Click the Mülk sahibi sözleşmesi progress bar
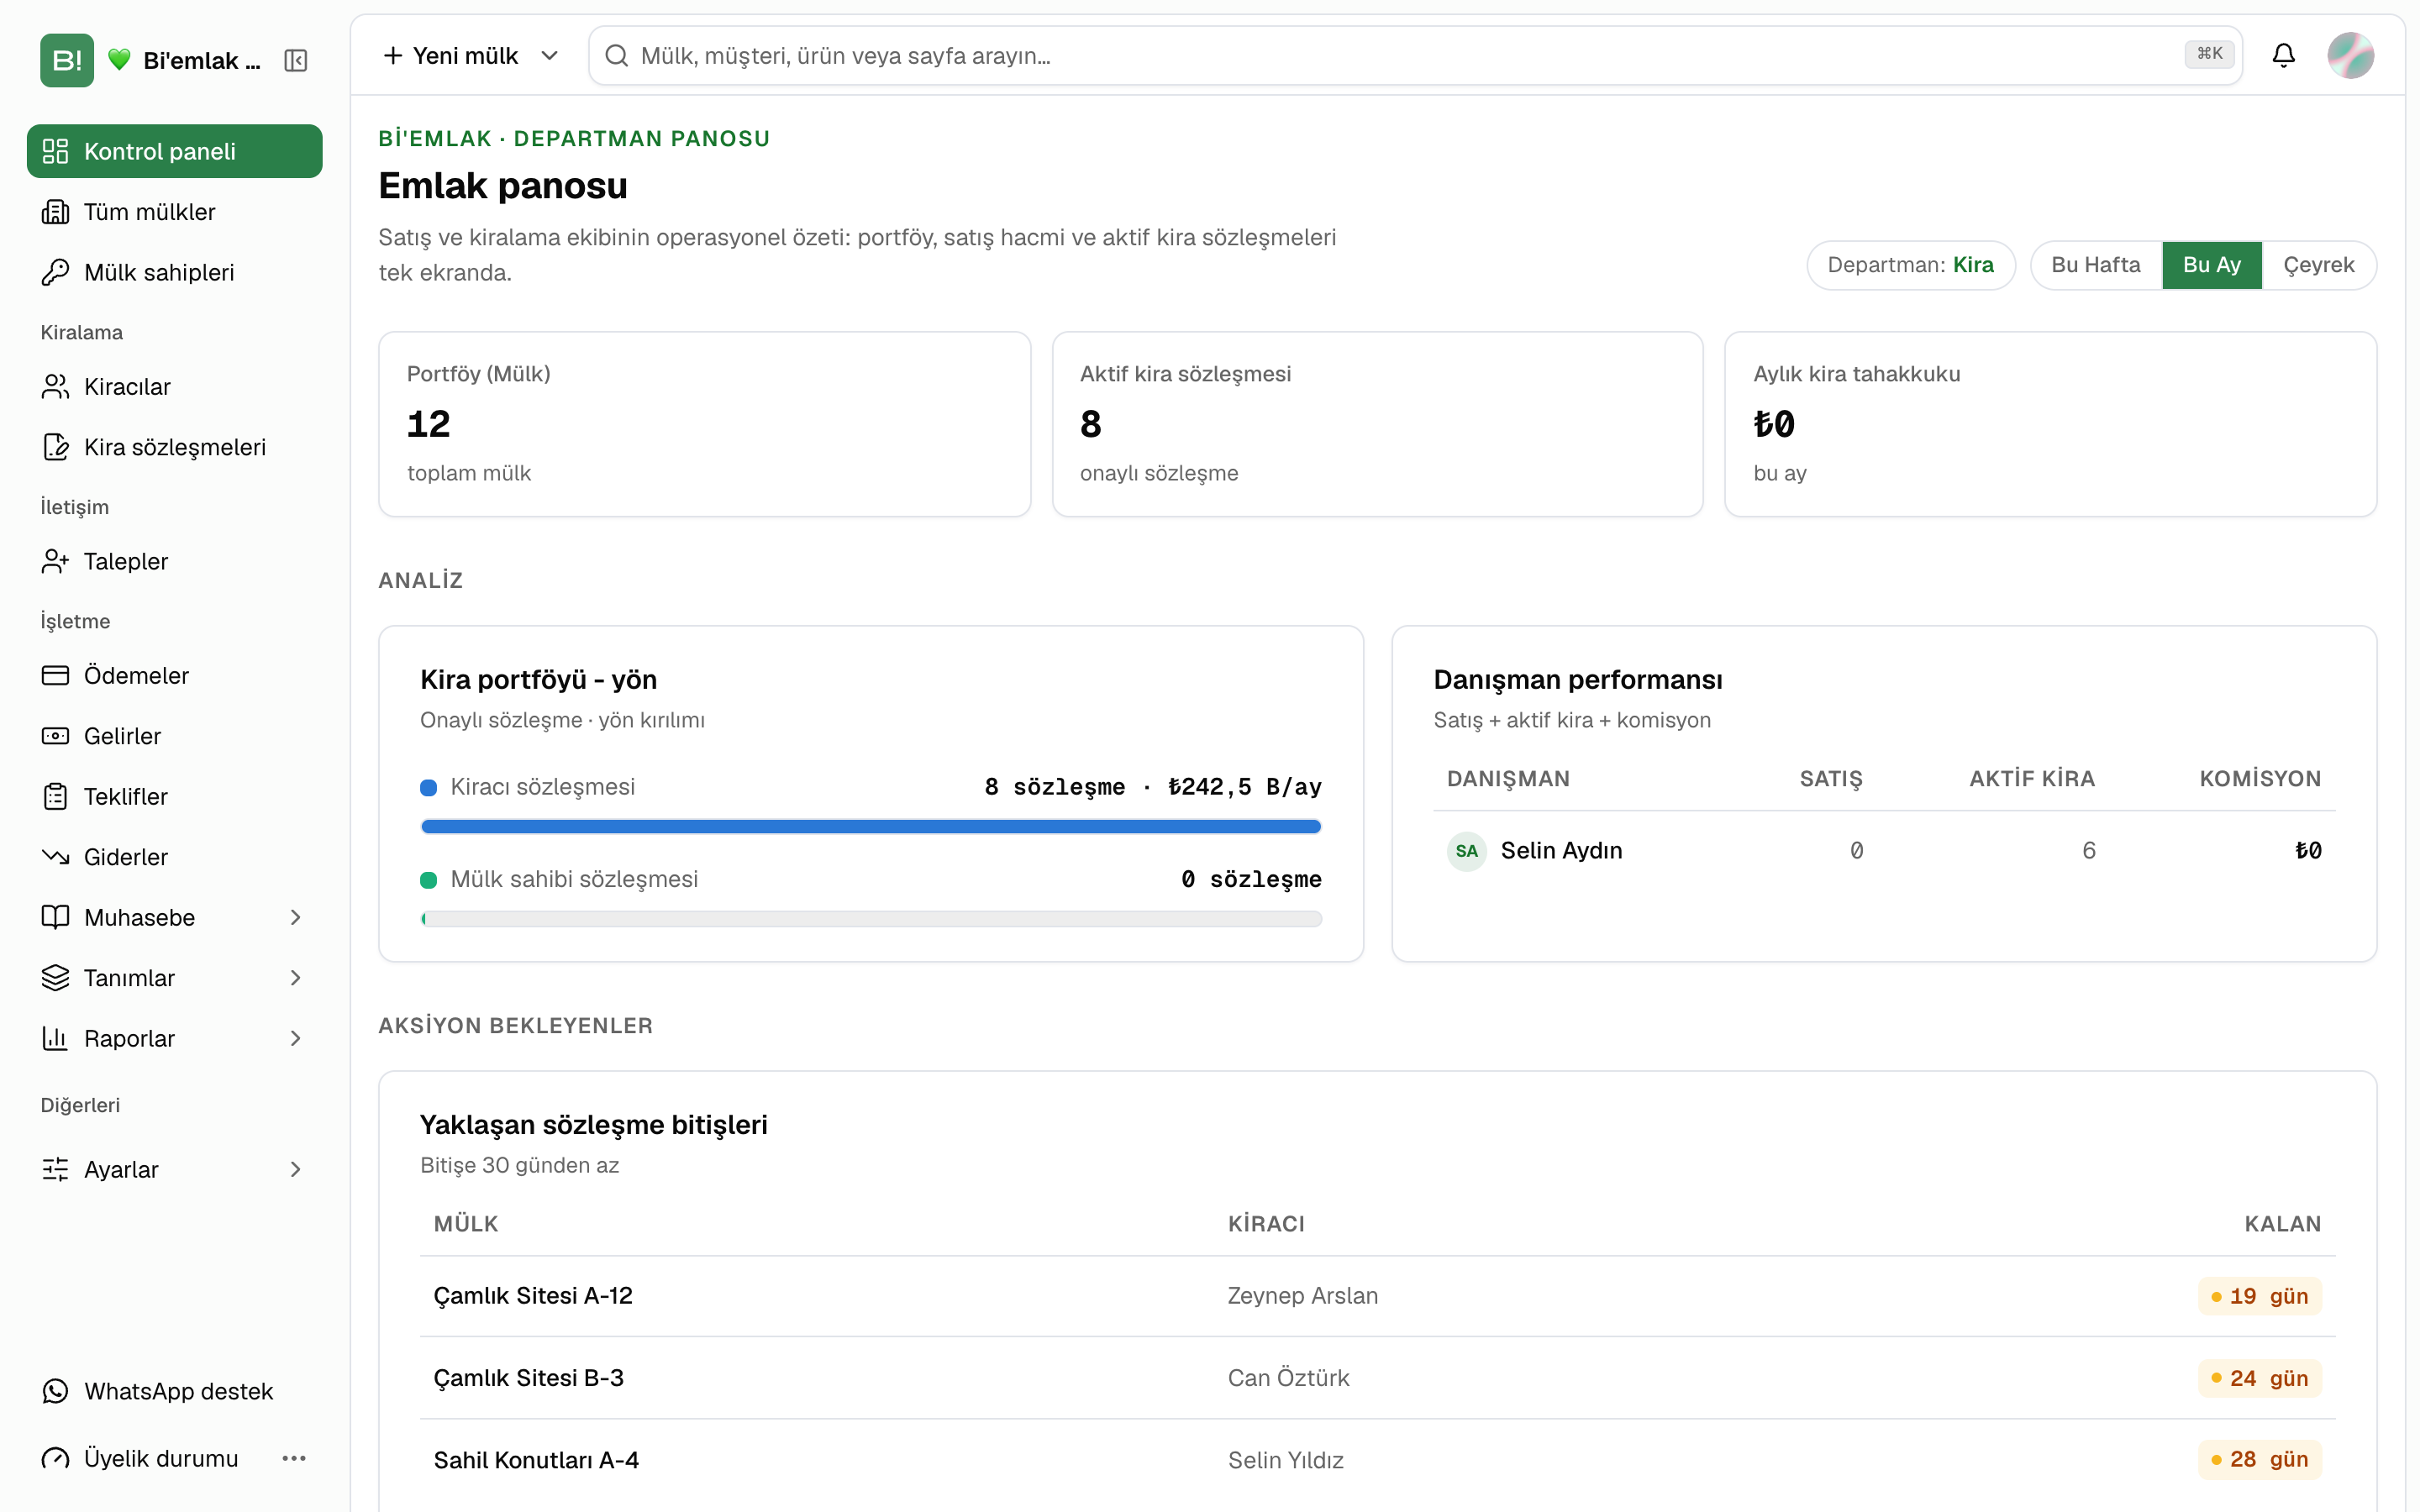2420x1512 pixels. click(x=871, y=919)
